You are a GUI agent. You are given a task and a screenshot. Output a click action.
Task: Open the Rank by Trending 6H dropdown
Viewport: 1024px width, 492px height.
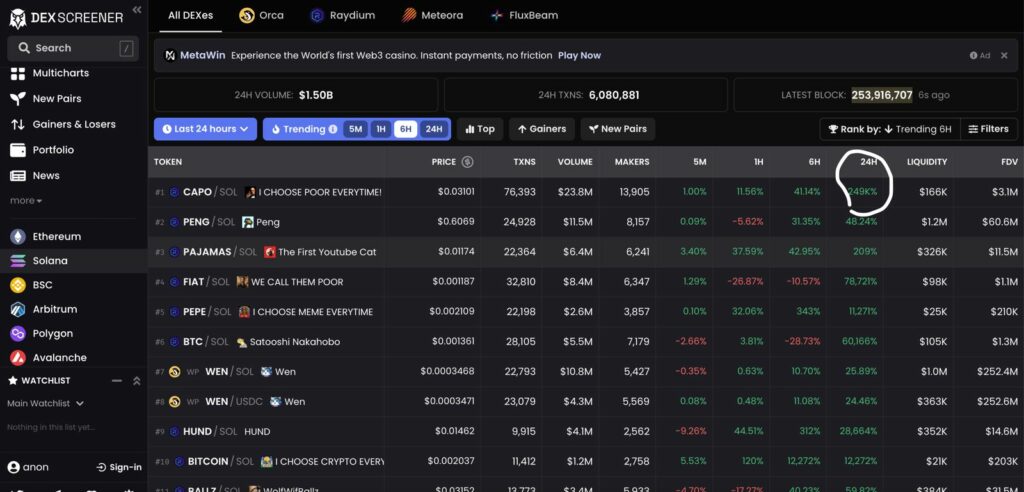coord(890,129)
